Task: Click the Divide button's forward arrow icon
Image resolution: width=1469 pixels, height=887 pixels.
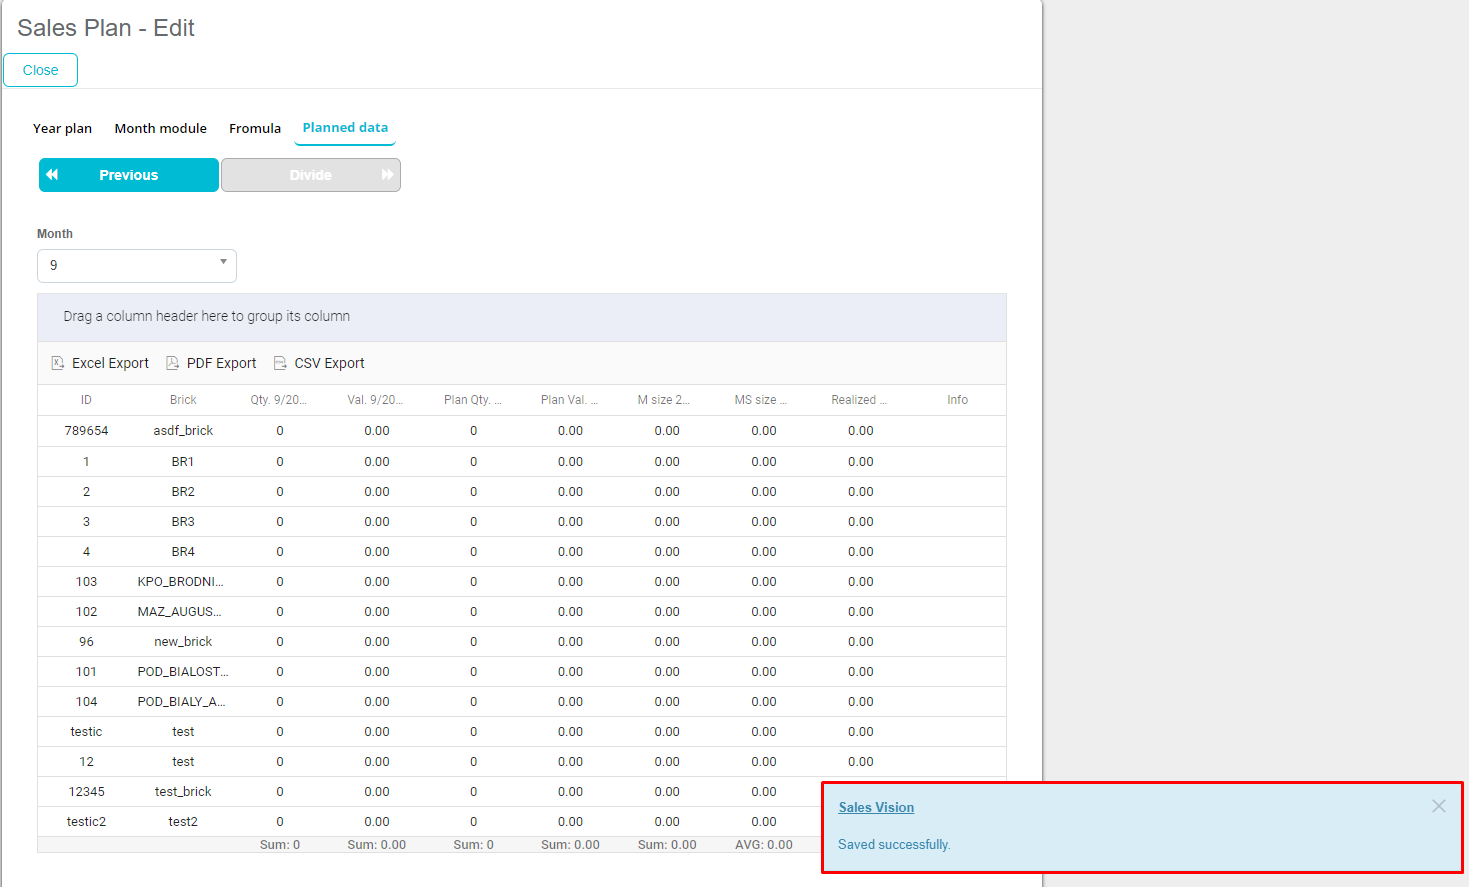Action: point(387,175)
